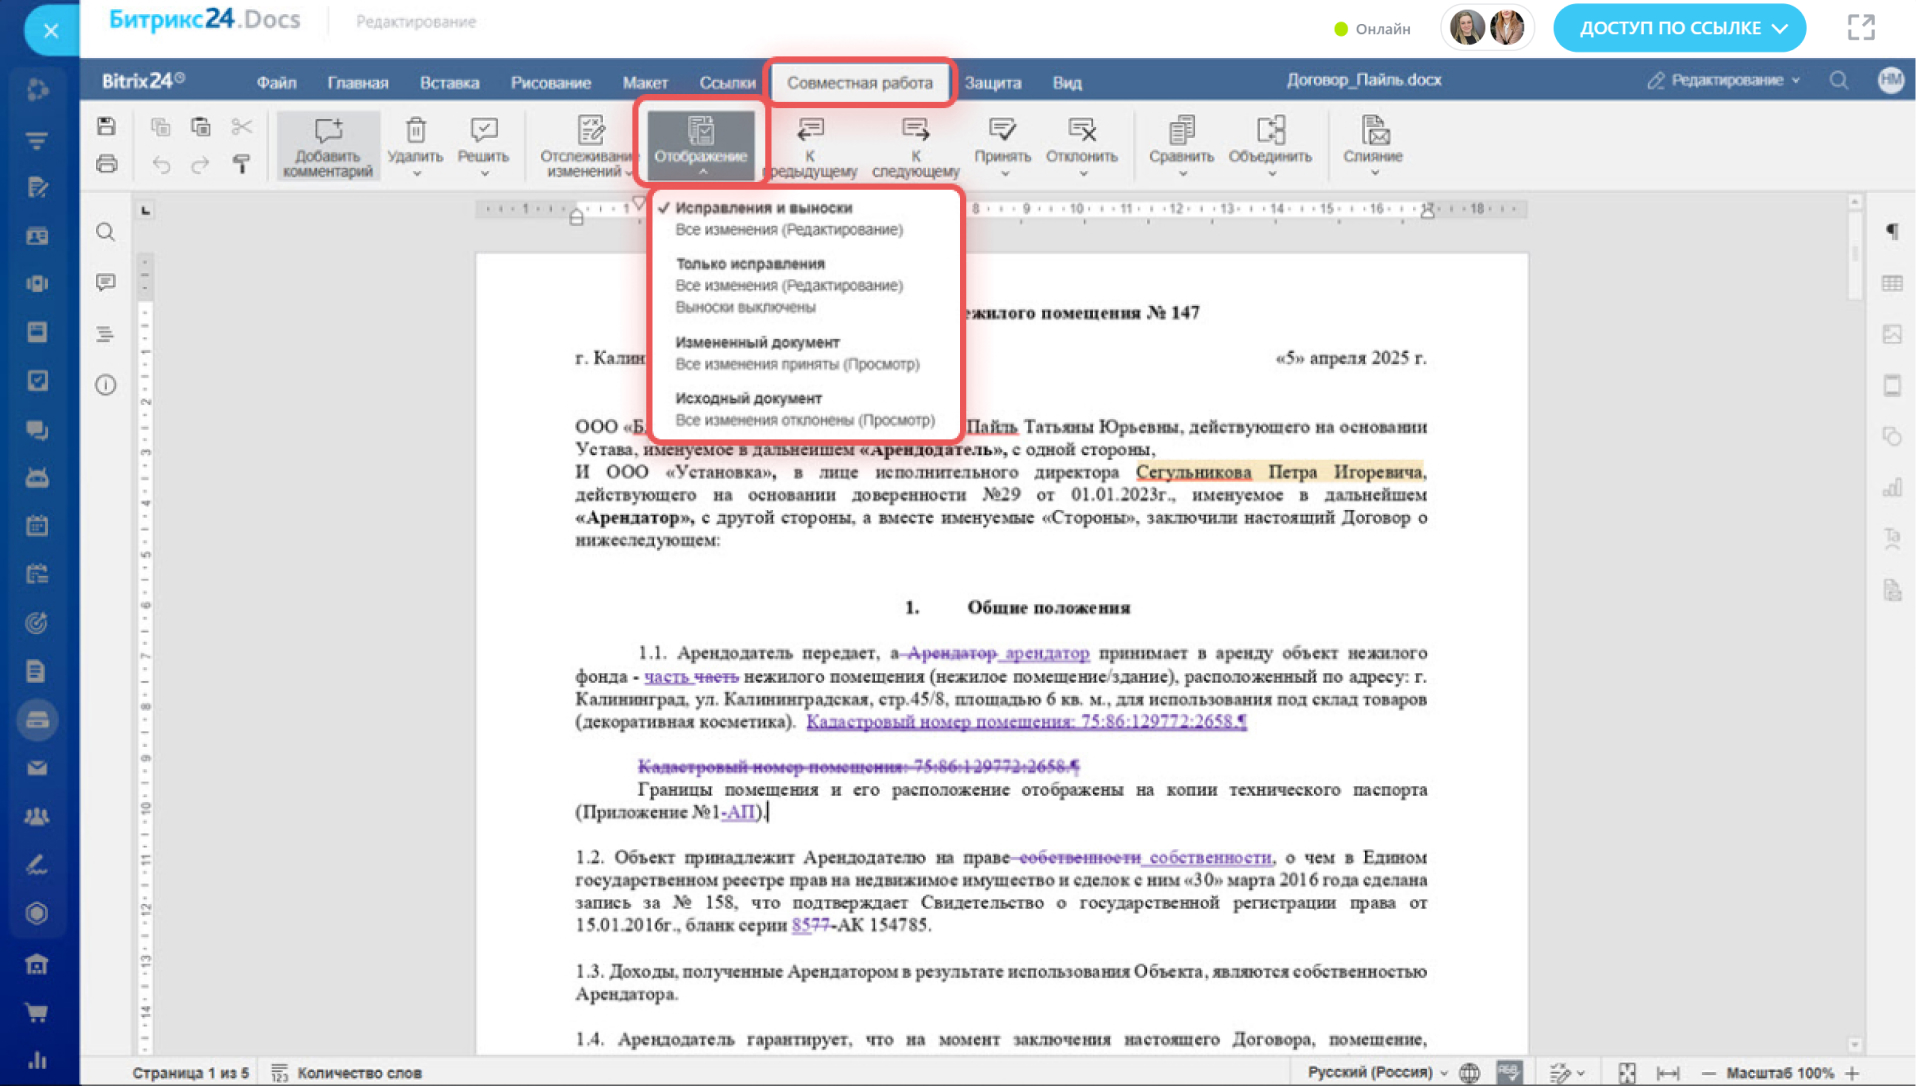
Task: Select 'Только исправления' display option
Action: click(750, 264)
